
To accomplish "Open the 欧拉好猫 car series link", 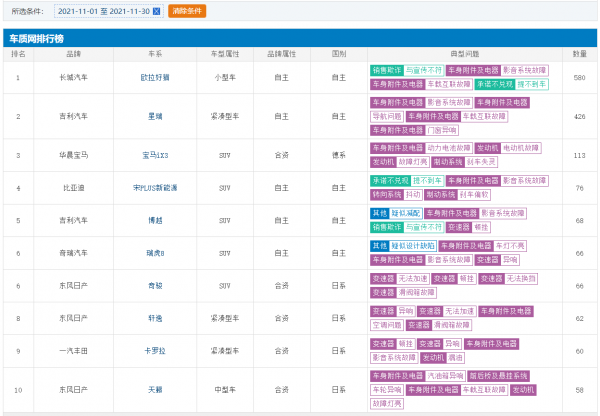I will point(155,76).
